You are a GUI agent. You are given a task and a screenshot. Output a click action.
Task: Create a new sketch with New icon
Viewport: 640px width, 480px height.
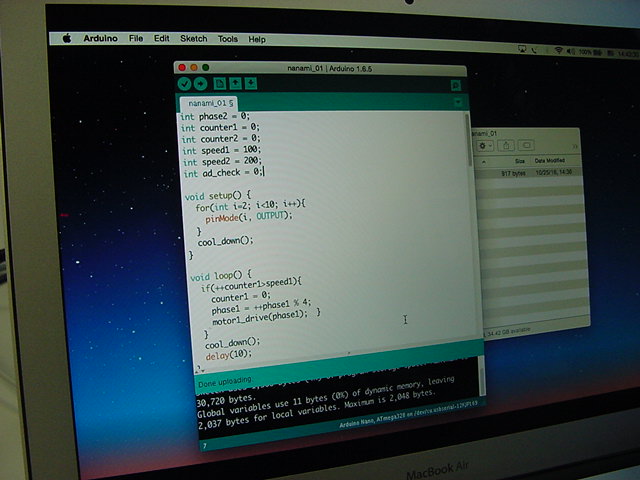point(220,84)
